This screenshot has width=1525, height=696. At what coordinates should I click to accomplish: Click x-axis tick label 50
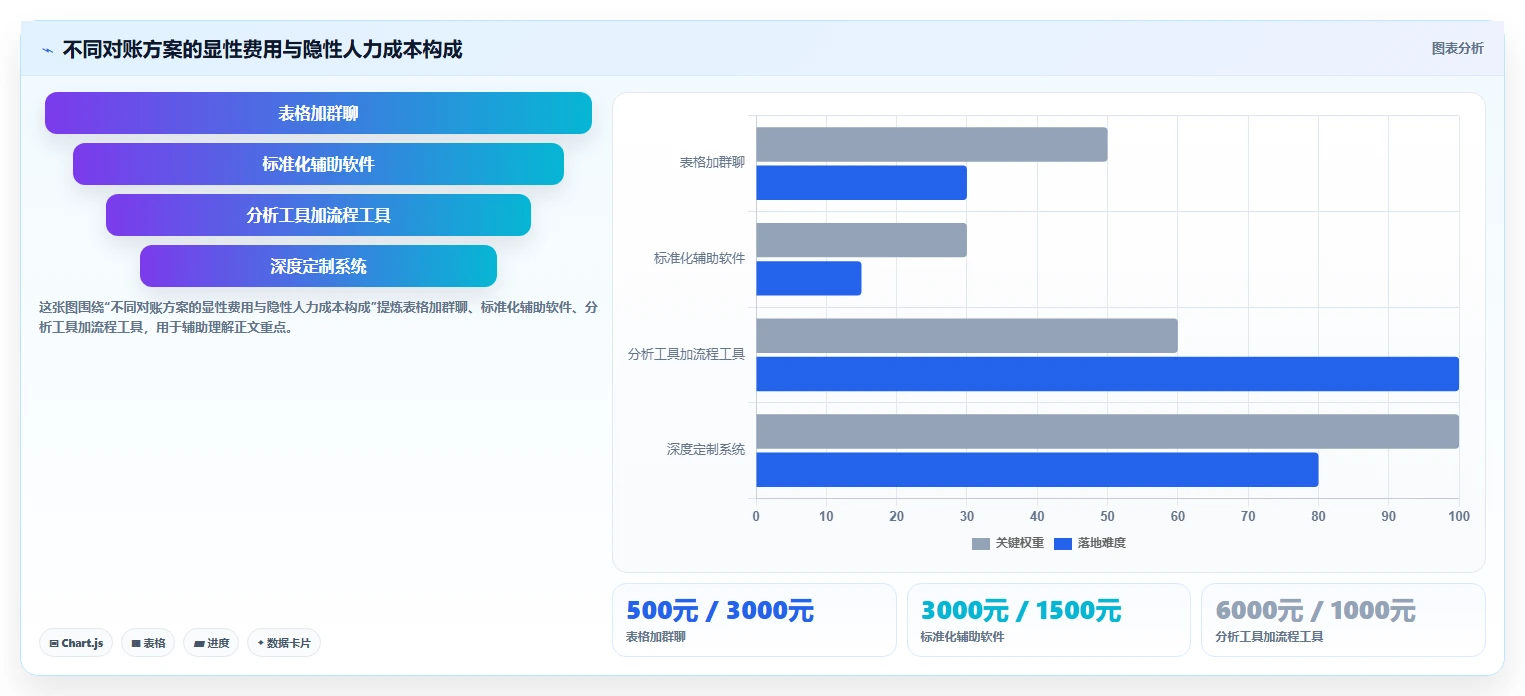[x=1107, y=516]
